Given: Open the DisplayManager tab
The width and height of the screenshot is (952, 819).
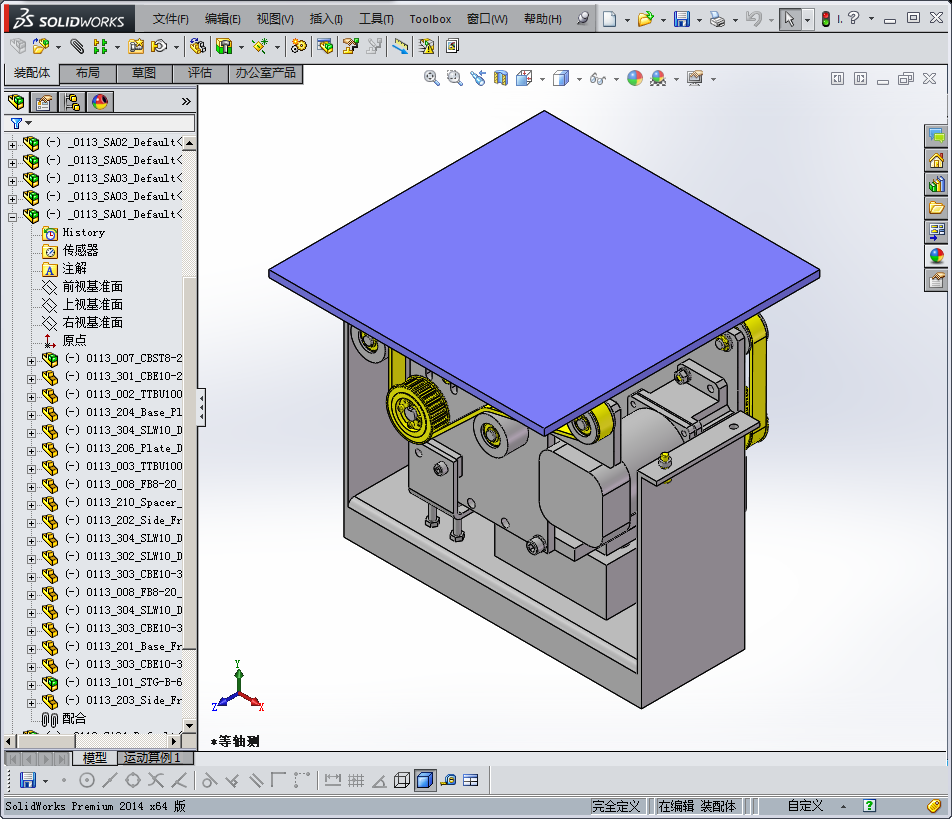Looking at the screenshot, I should (100, 102).
